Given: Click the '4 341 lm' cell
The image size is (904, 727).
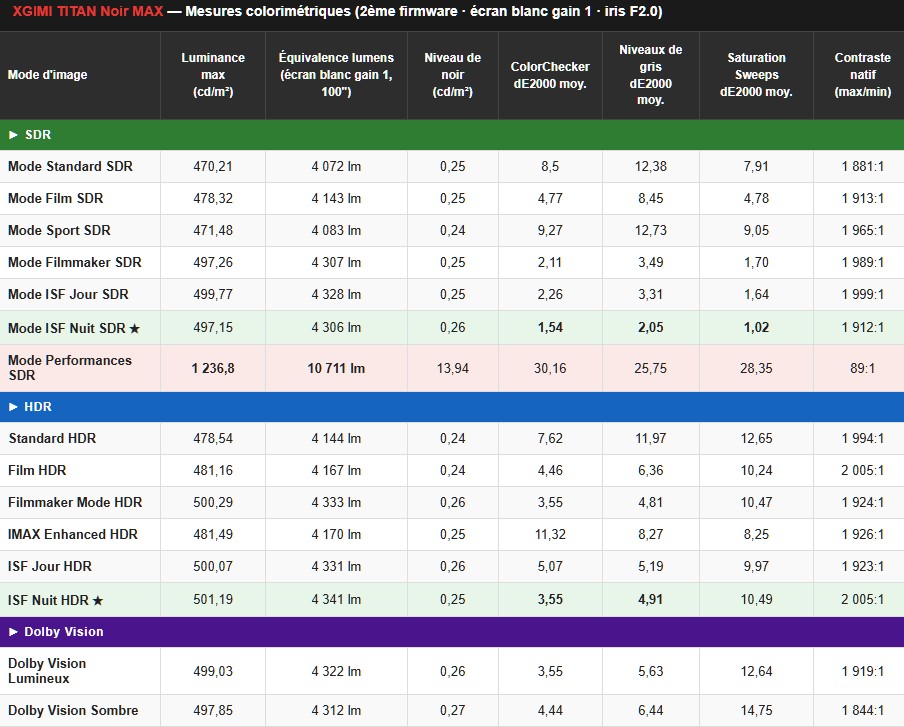Looking at the screenshot, I should (336, 600).
